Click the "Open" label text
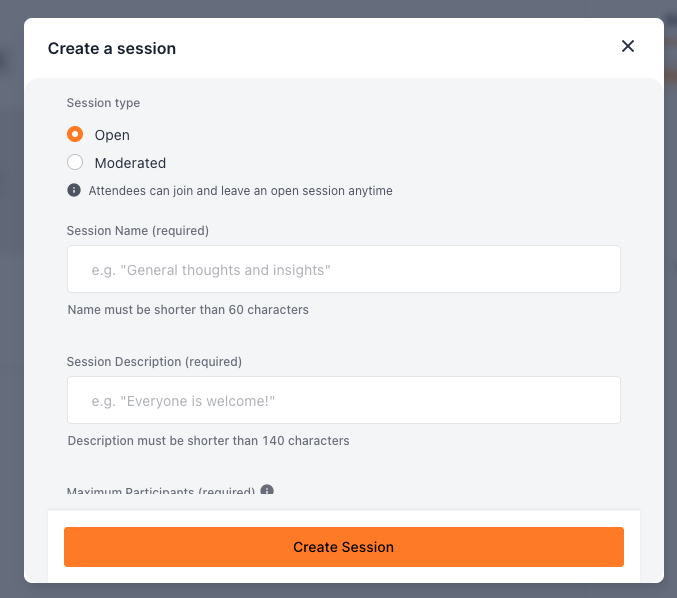 pos(112,135)
